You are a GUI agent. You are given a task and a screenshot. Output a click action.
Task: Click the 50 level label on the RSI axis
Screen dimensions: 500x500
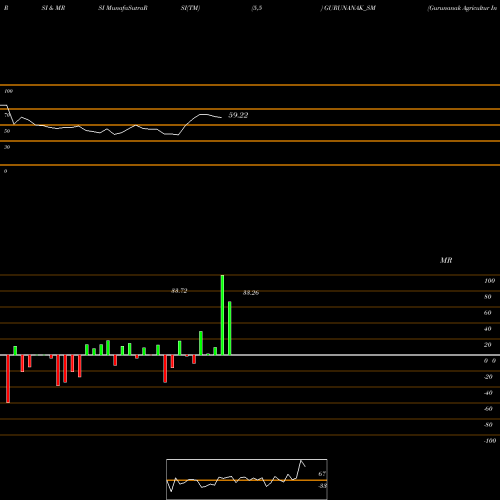pyautogui.click(x=7, y=131)
